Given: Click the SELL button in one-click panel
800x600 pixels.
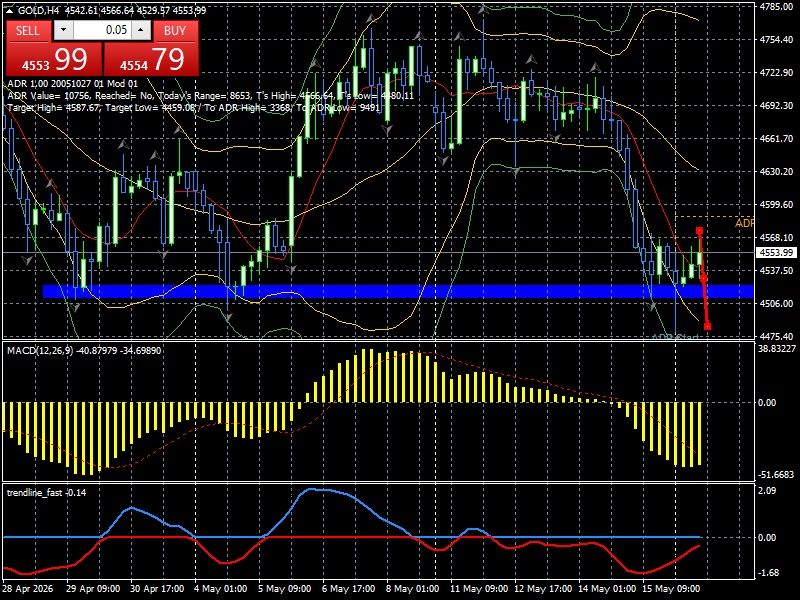Looking at the screenshot, I should 28,31.
